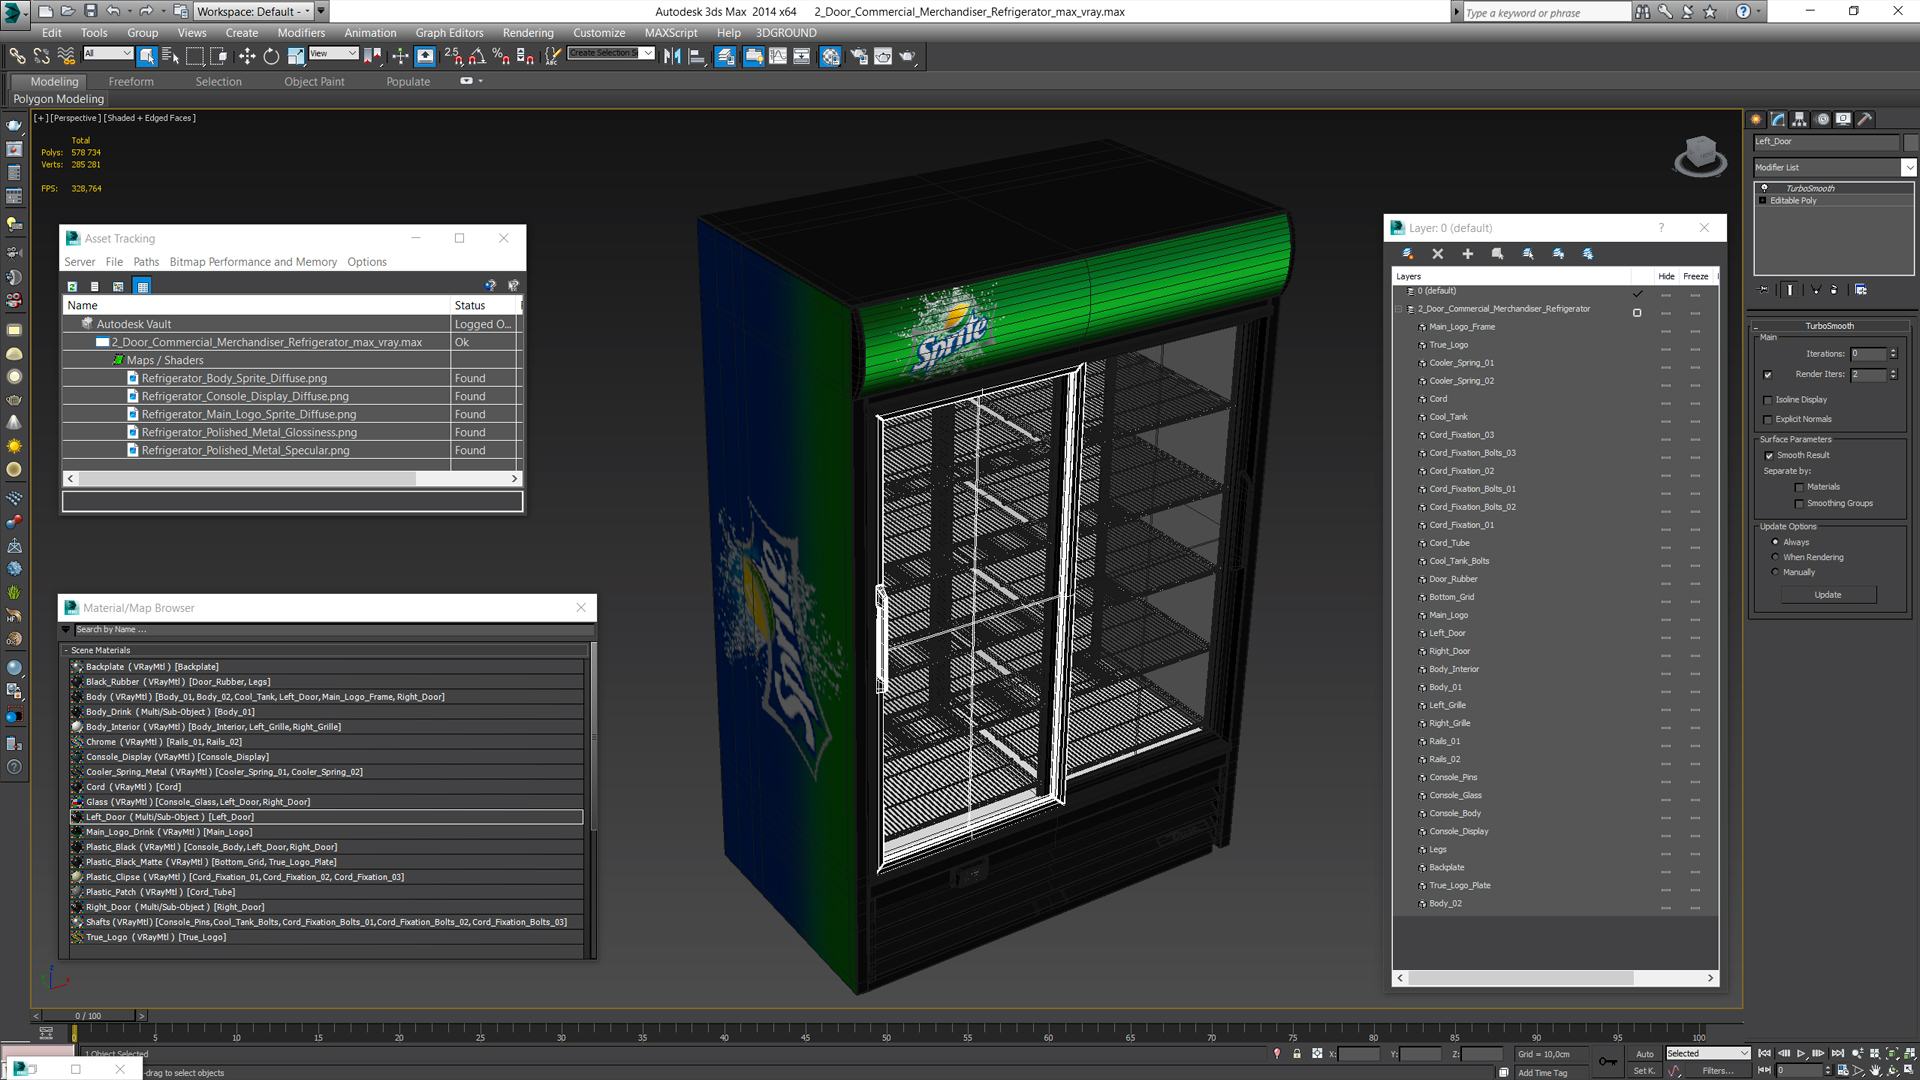Expand the Editable Poly modifier entry
This screenshot has height=1080, width=1920.
(1763, 201)
